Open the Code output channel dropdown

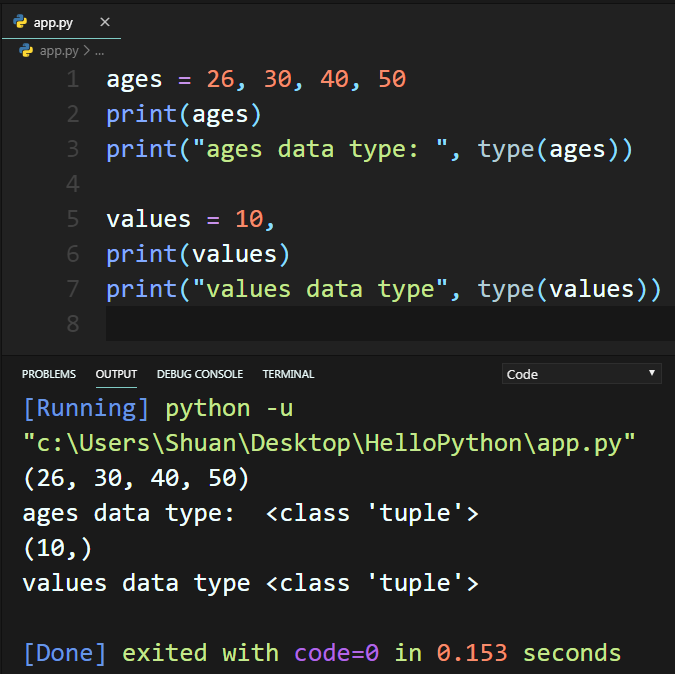pos(581,374)
